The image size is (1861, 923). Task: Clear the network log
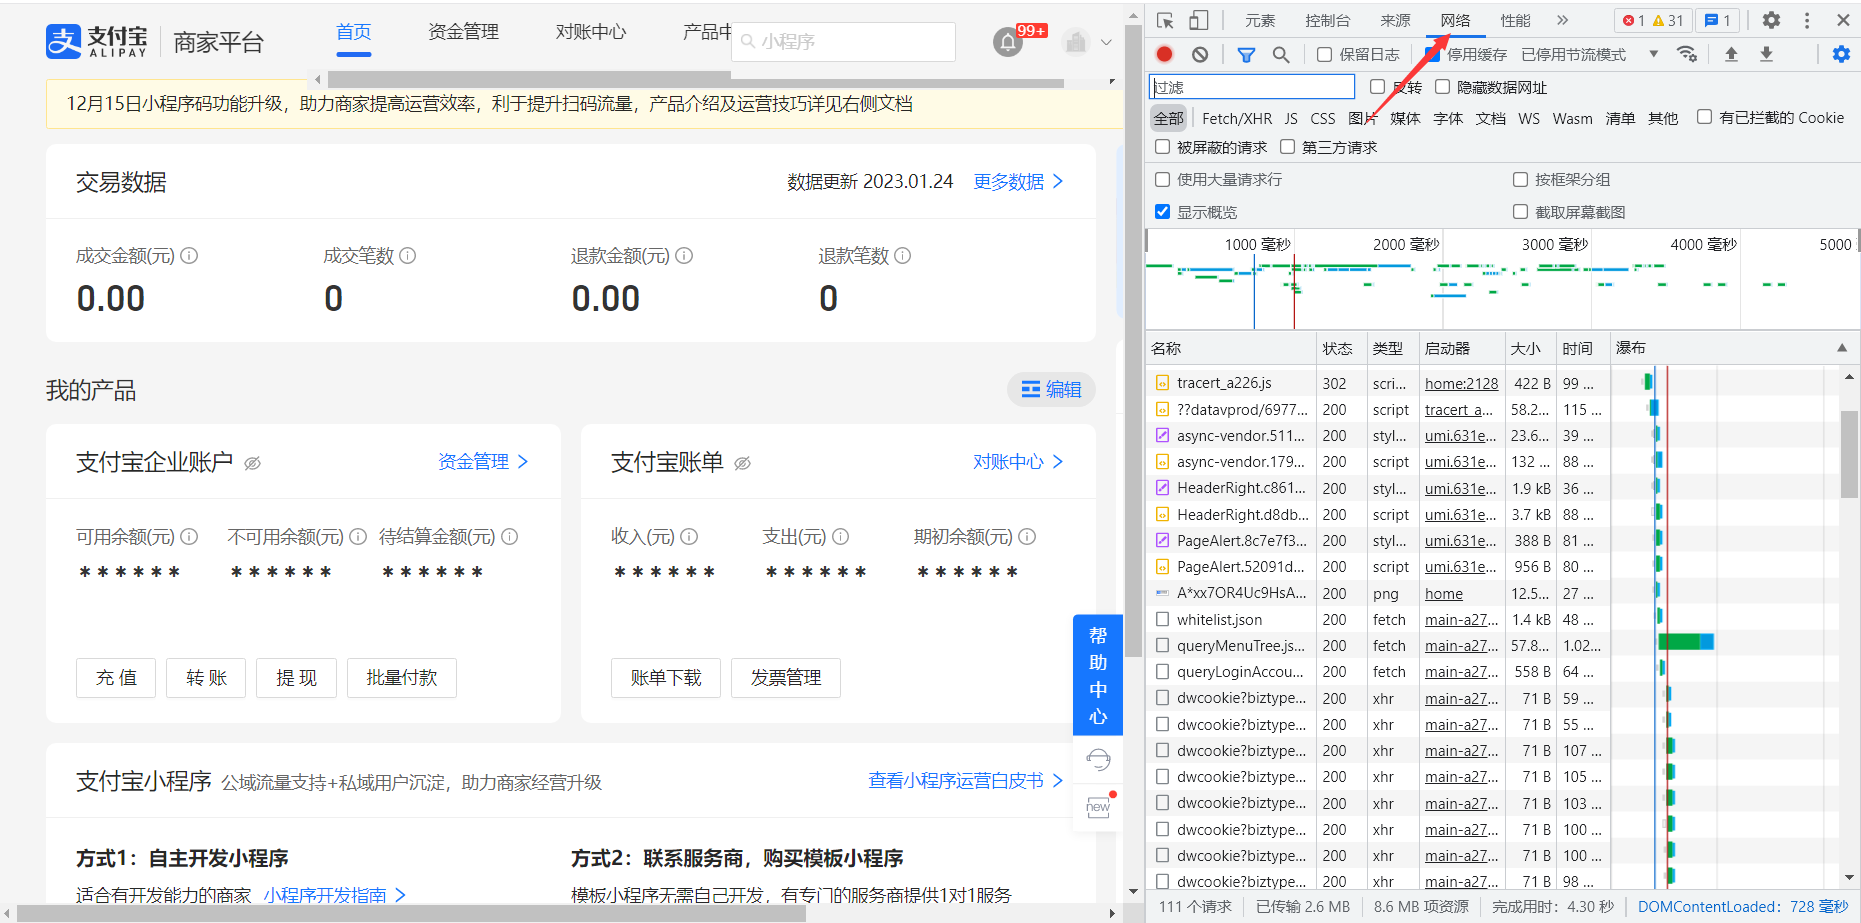click(1200, 54)
